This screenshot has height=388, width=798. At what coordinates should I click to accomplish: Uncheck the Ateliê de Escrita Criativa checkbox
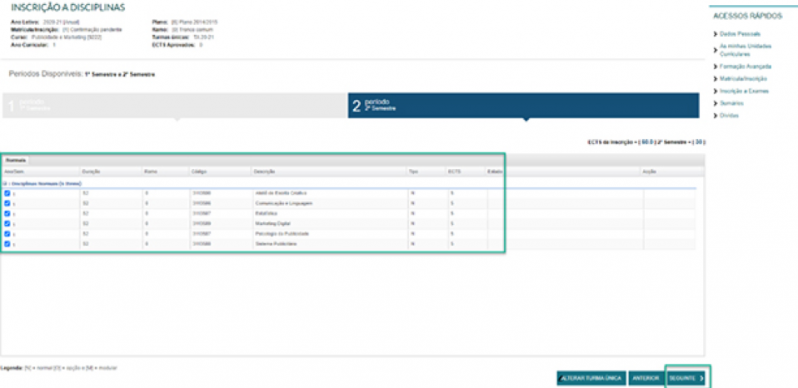7,193
